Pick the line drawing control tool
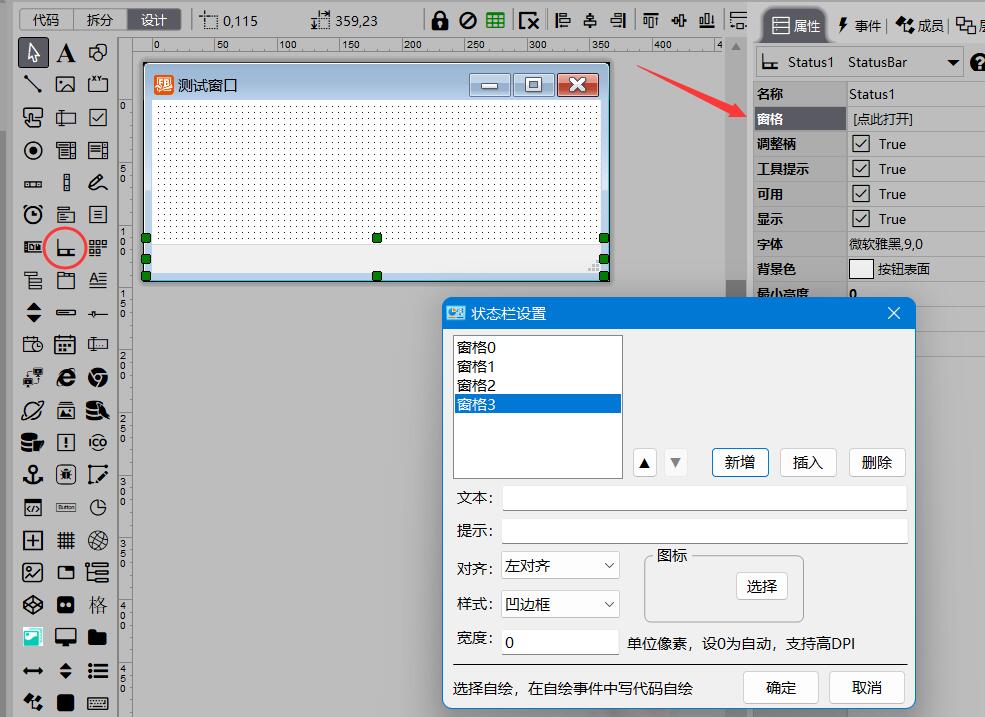Image resolution: width=985 pixels, height=717 pixels. pyautogui.click(x=33, y=84)
